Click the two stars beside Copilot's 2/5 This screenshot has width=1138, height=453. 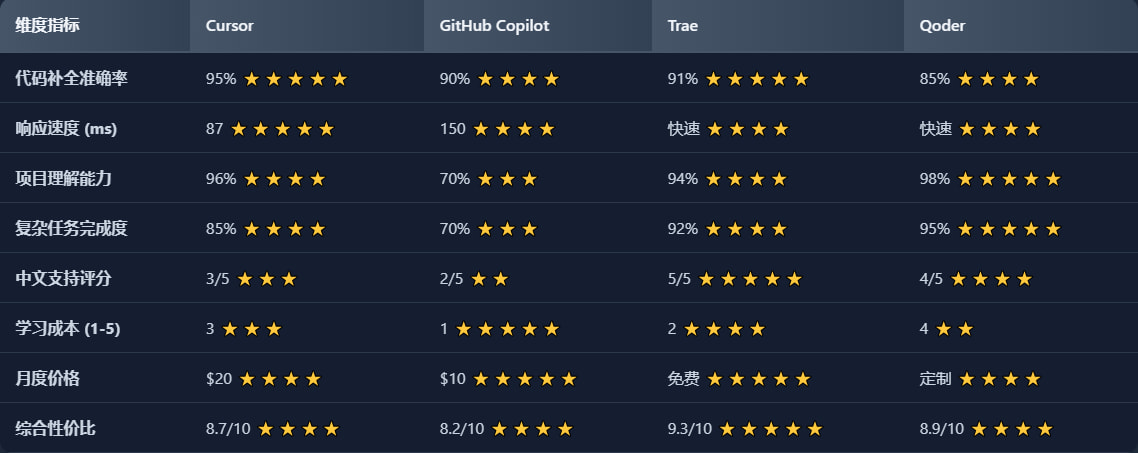490,279
